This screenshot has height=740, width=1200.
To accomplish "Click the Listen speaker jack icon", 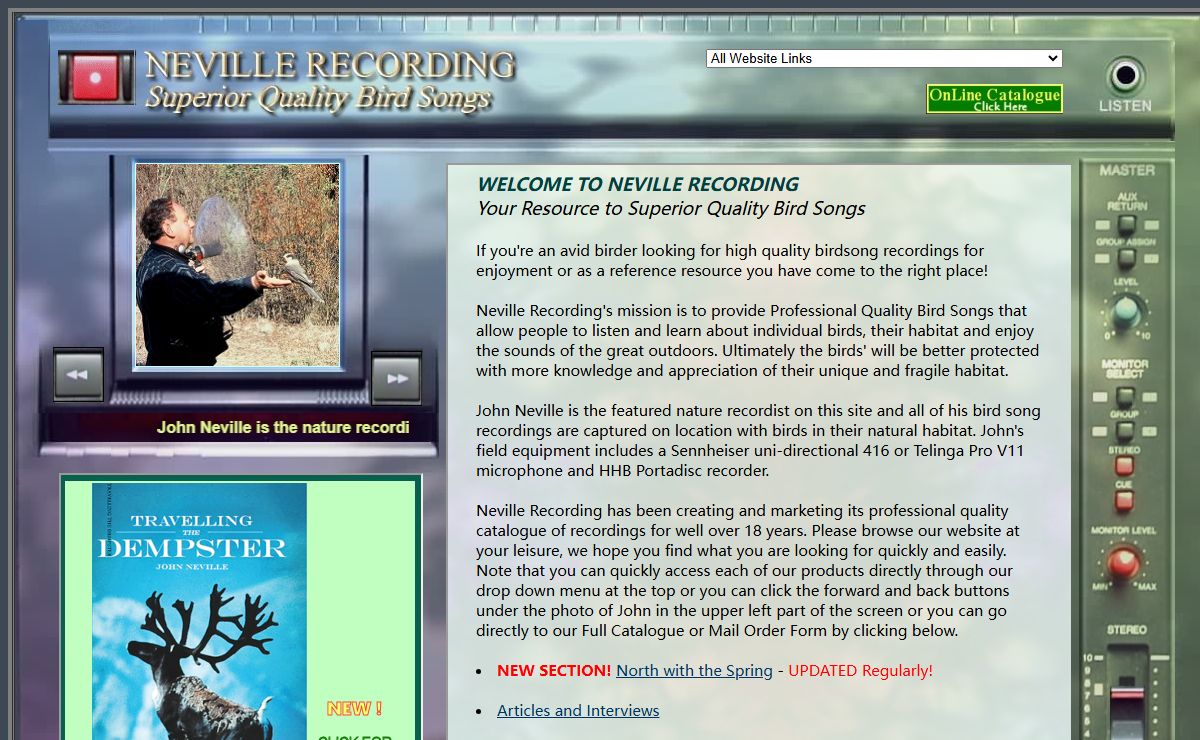I will (1125, 75).
